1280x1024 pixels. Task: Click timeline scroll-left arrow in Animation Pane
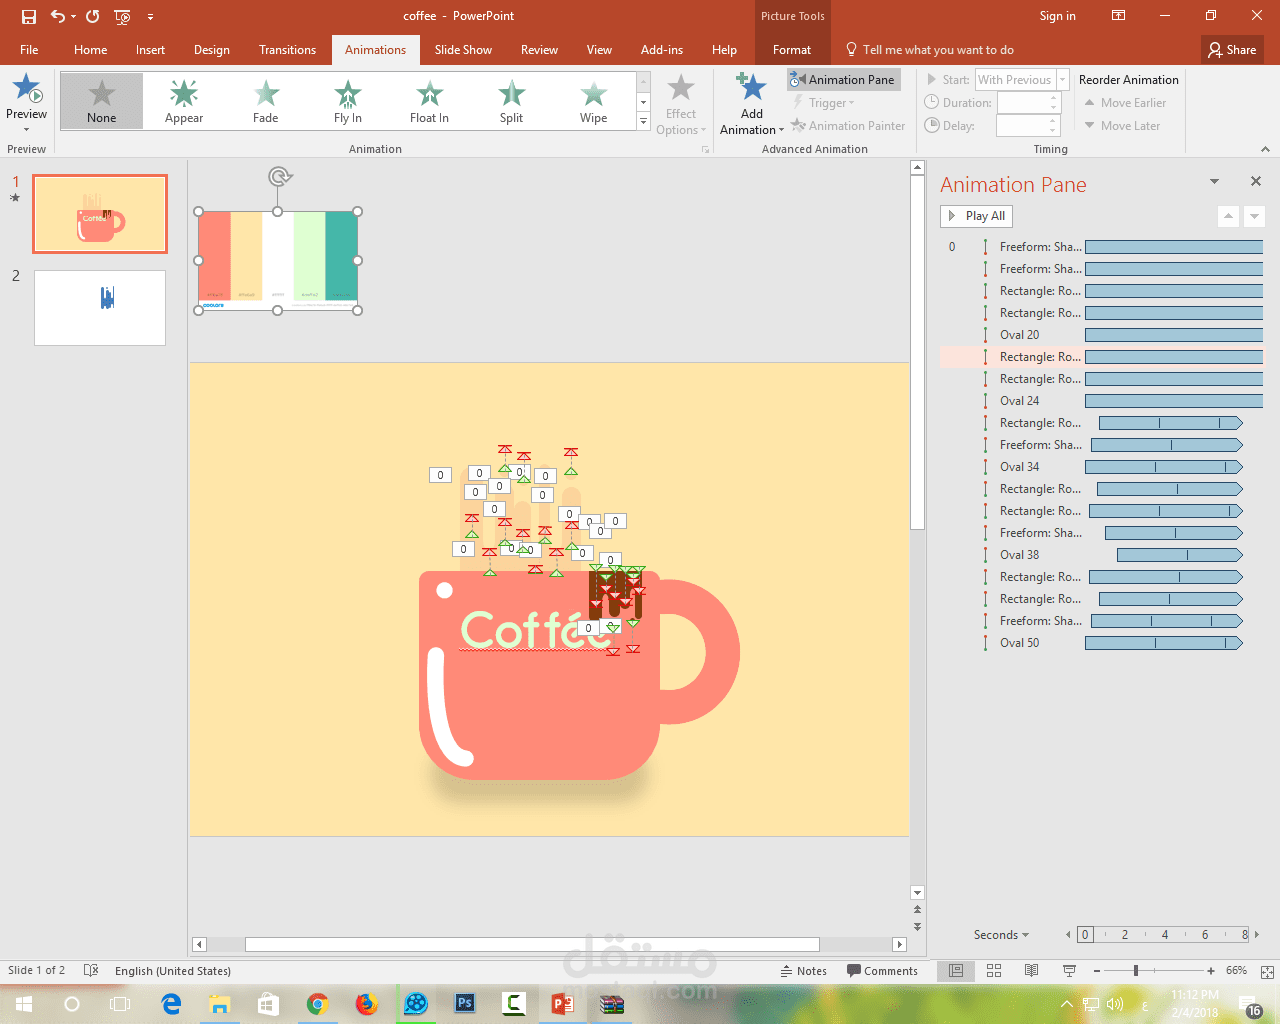(1067, 935)
